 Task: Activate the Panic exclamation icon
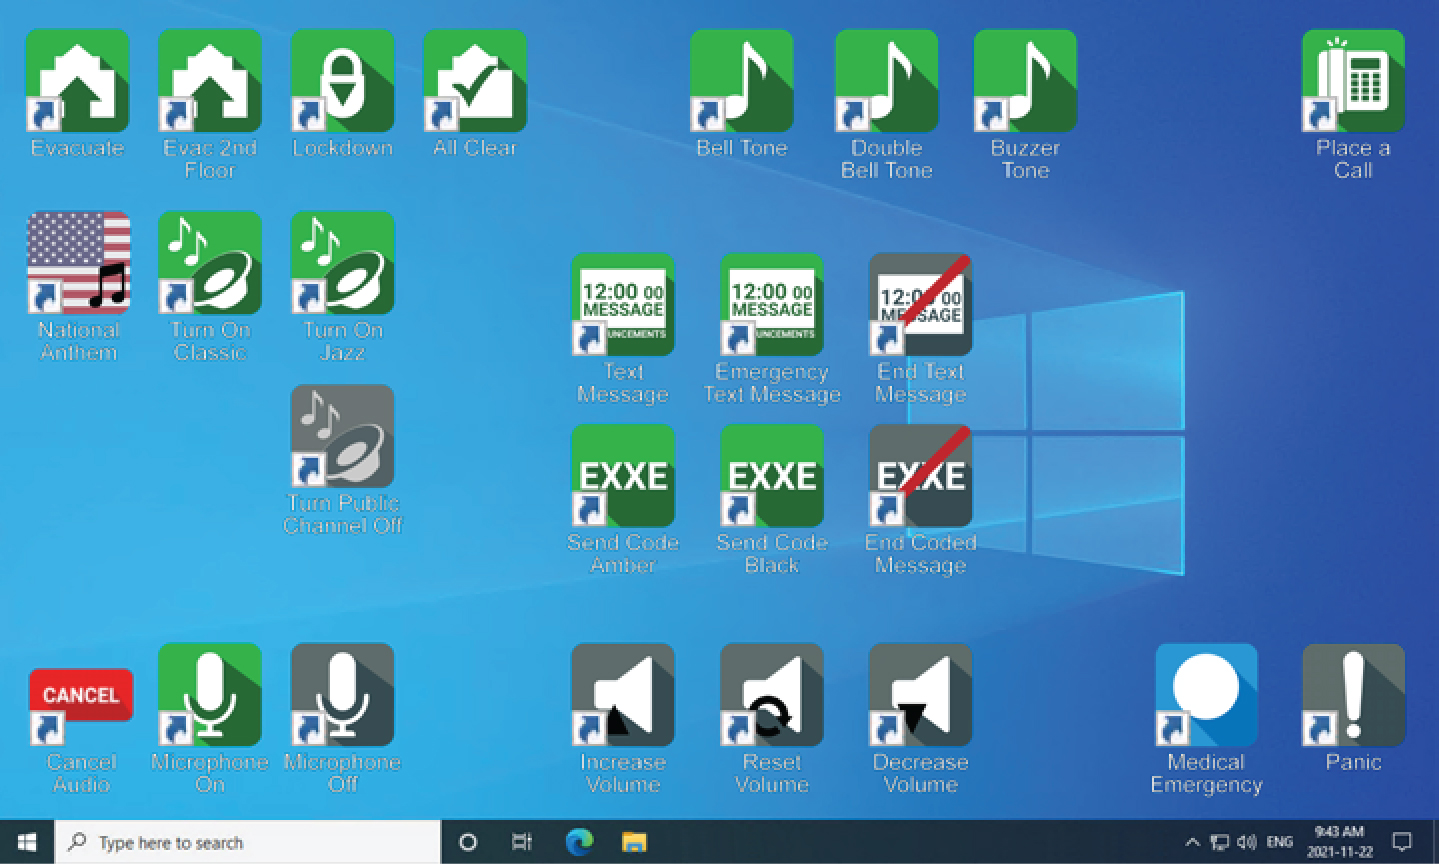point(1353,695)
